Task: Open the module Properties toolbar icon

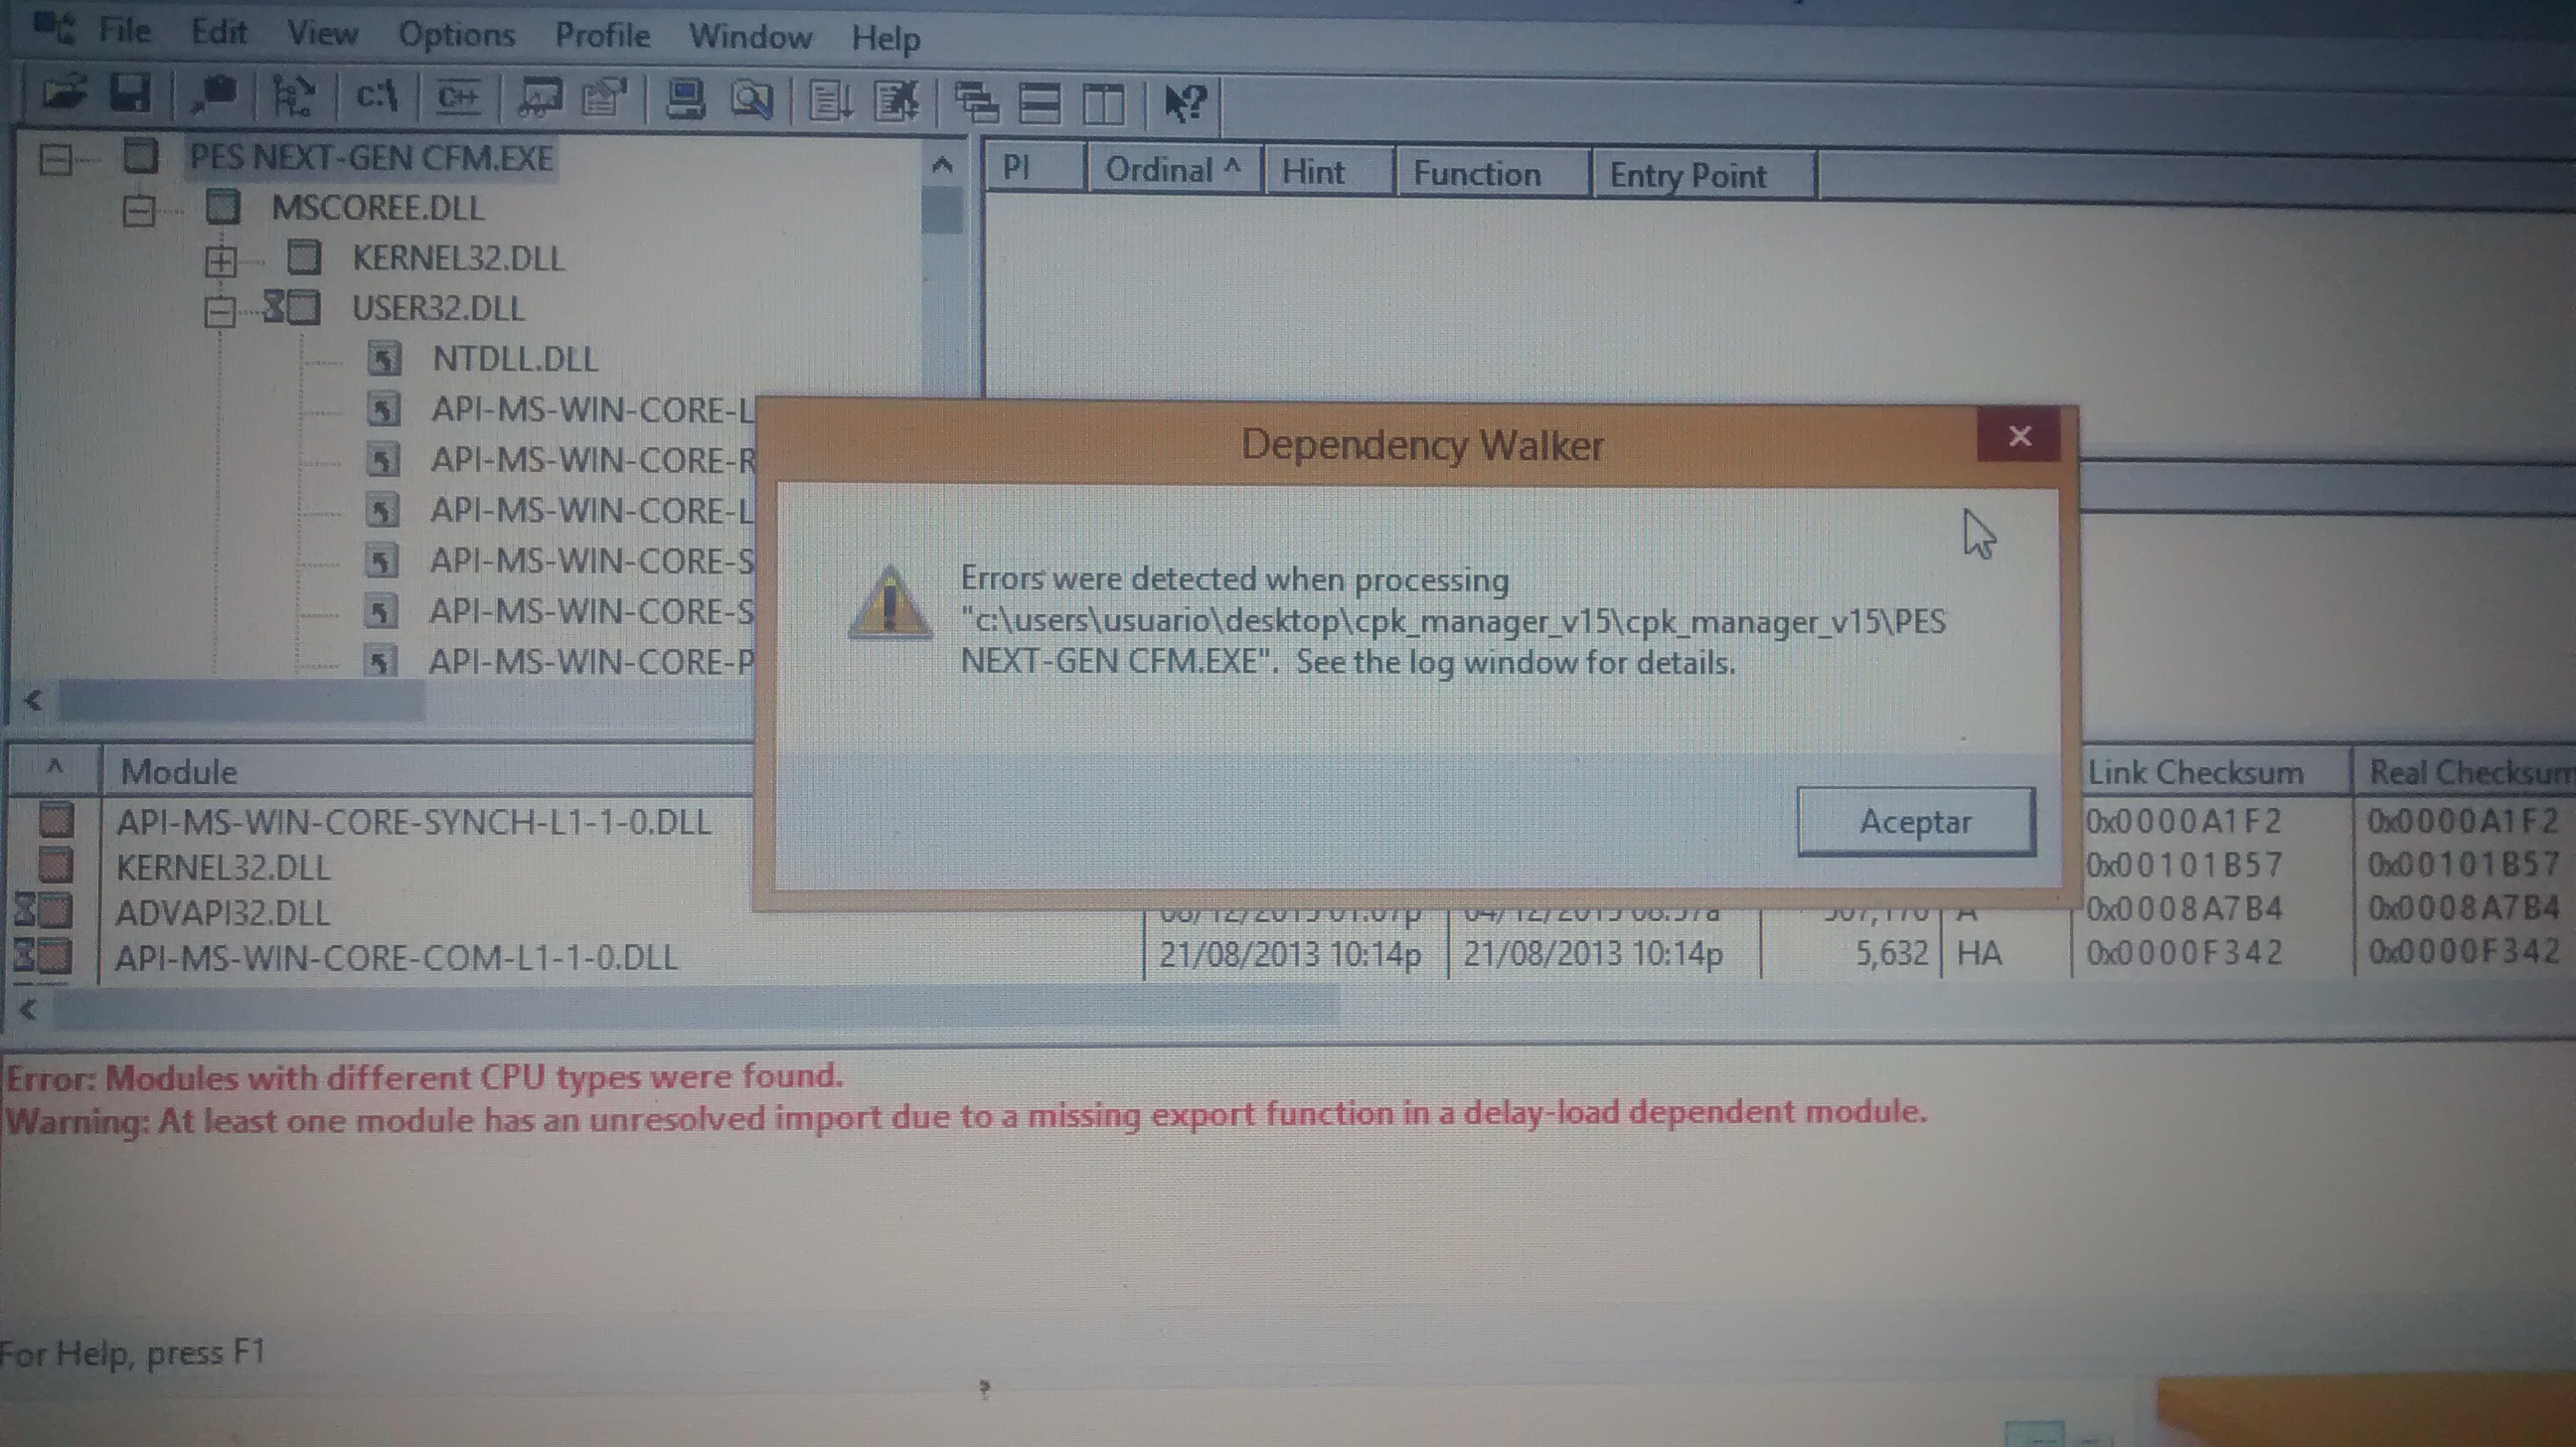Action: [604, 99]
